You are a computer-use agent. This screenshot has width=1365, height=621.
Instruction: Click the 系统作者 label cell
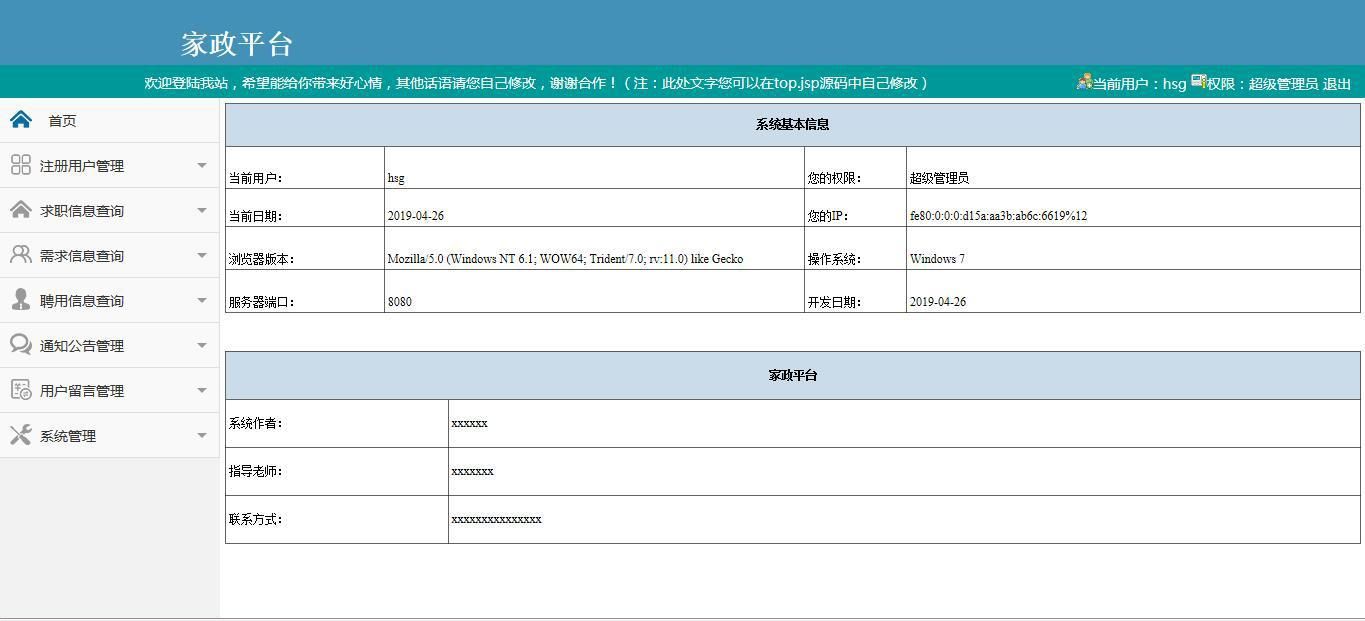click(337, 423)
